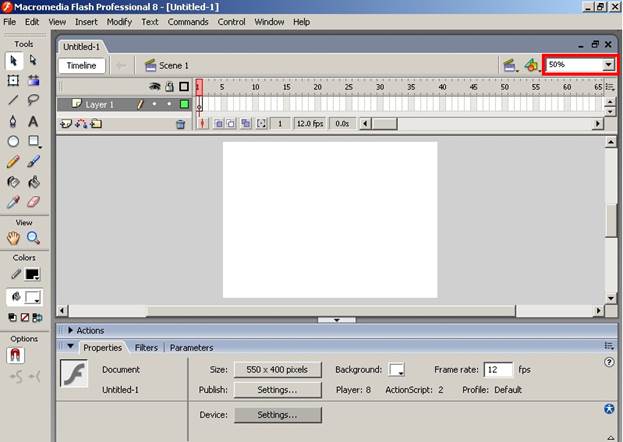623x442 pixels.
Task: Toggle Onion Skin button
Action: coord(219,124)
